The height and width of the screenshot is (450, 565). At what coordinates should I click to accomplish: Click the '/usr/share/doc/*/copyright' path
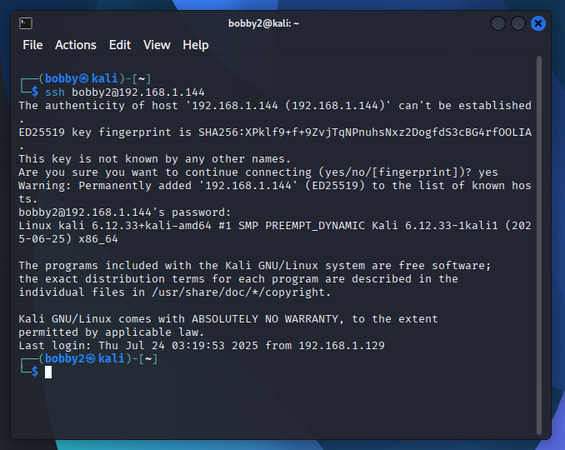[x=238, y=292]
